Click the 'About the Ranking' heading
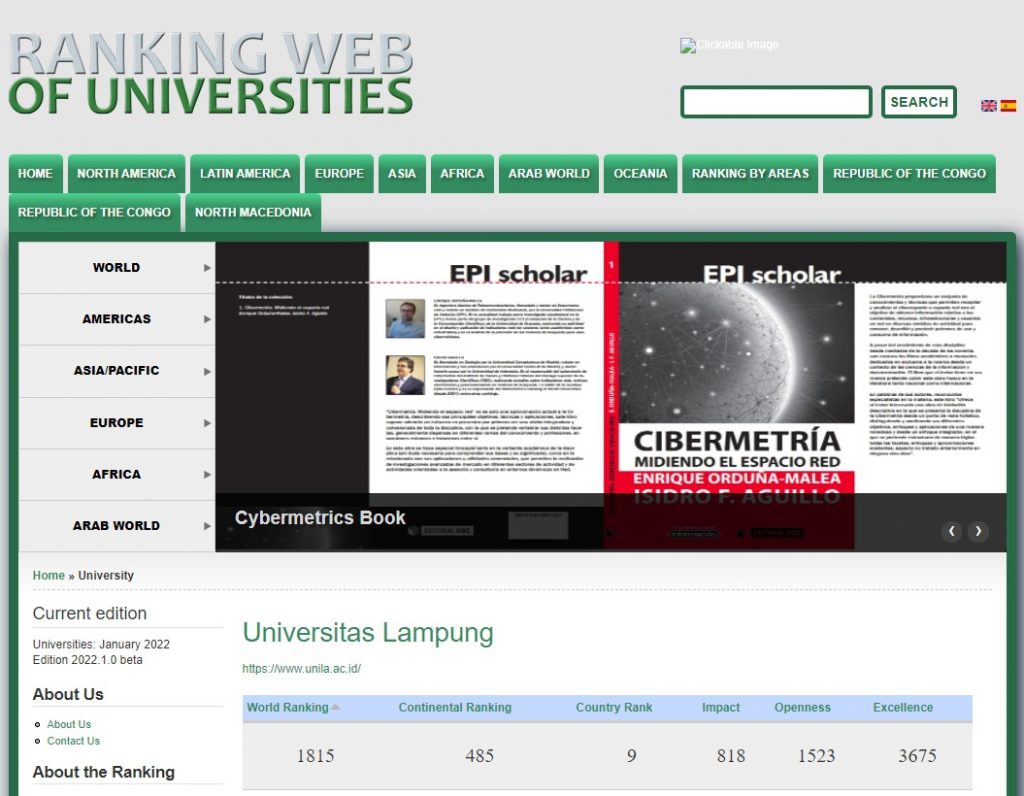 click(104, 772)
